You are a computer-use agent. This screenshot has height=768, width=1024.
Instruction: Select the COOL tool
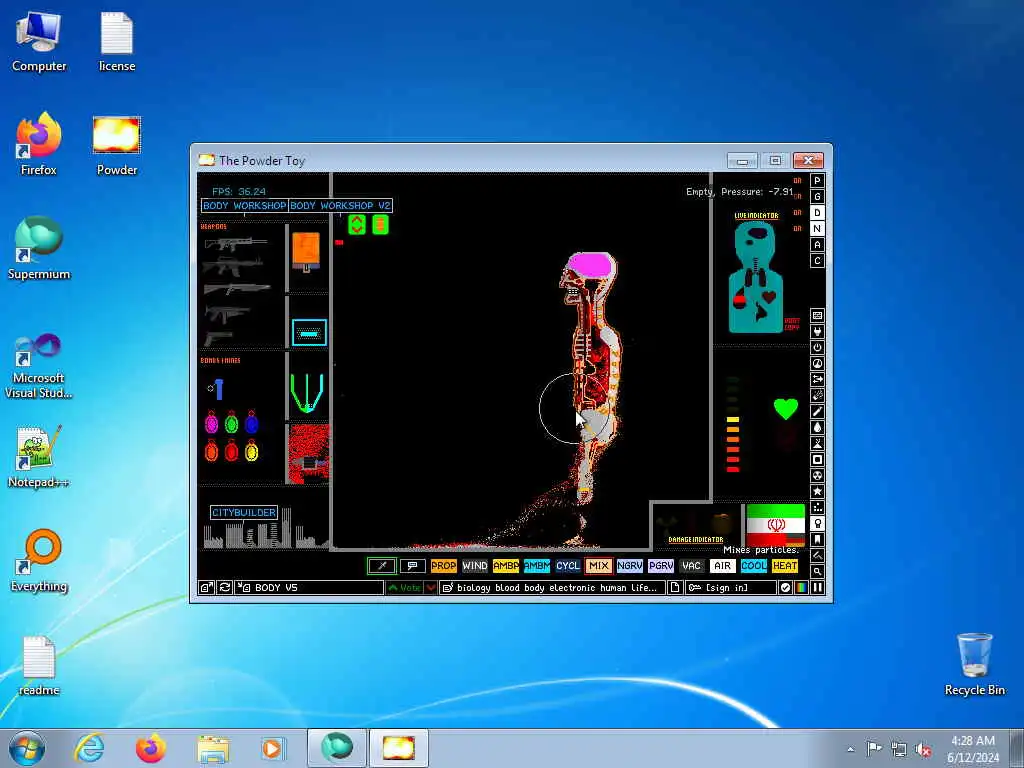click(754, 566)
